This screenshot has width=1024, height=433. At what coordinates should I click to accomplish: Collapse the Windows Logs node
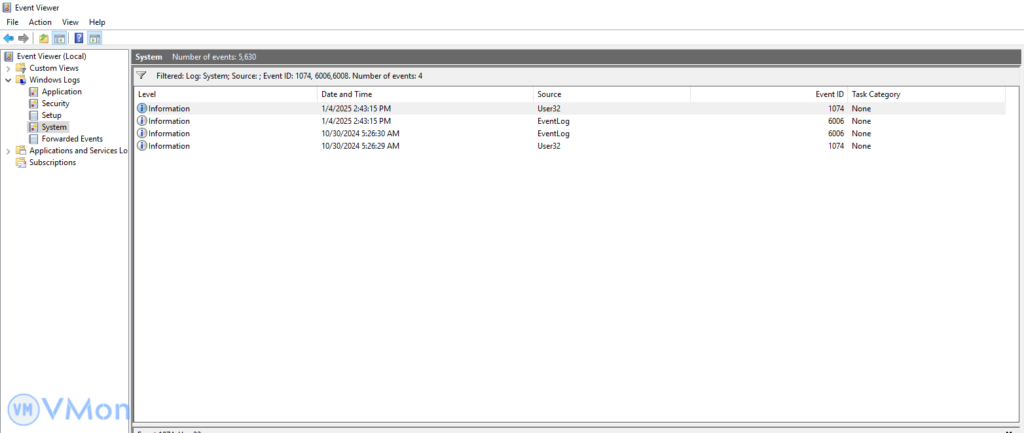coord(8,80)
